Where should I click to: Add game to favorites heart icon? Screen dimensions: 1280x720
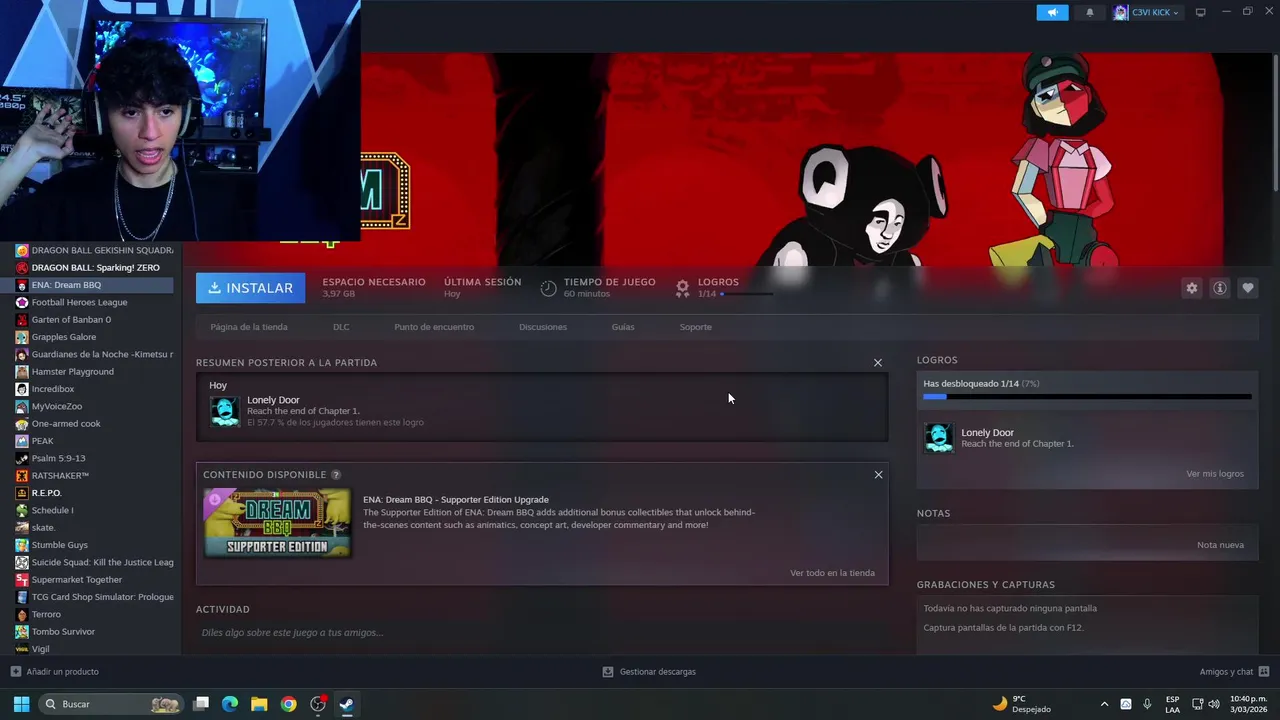(x=1248, y=288)
